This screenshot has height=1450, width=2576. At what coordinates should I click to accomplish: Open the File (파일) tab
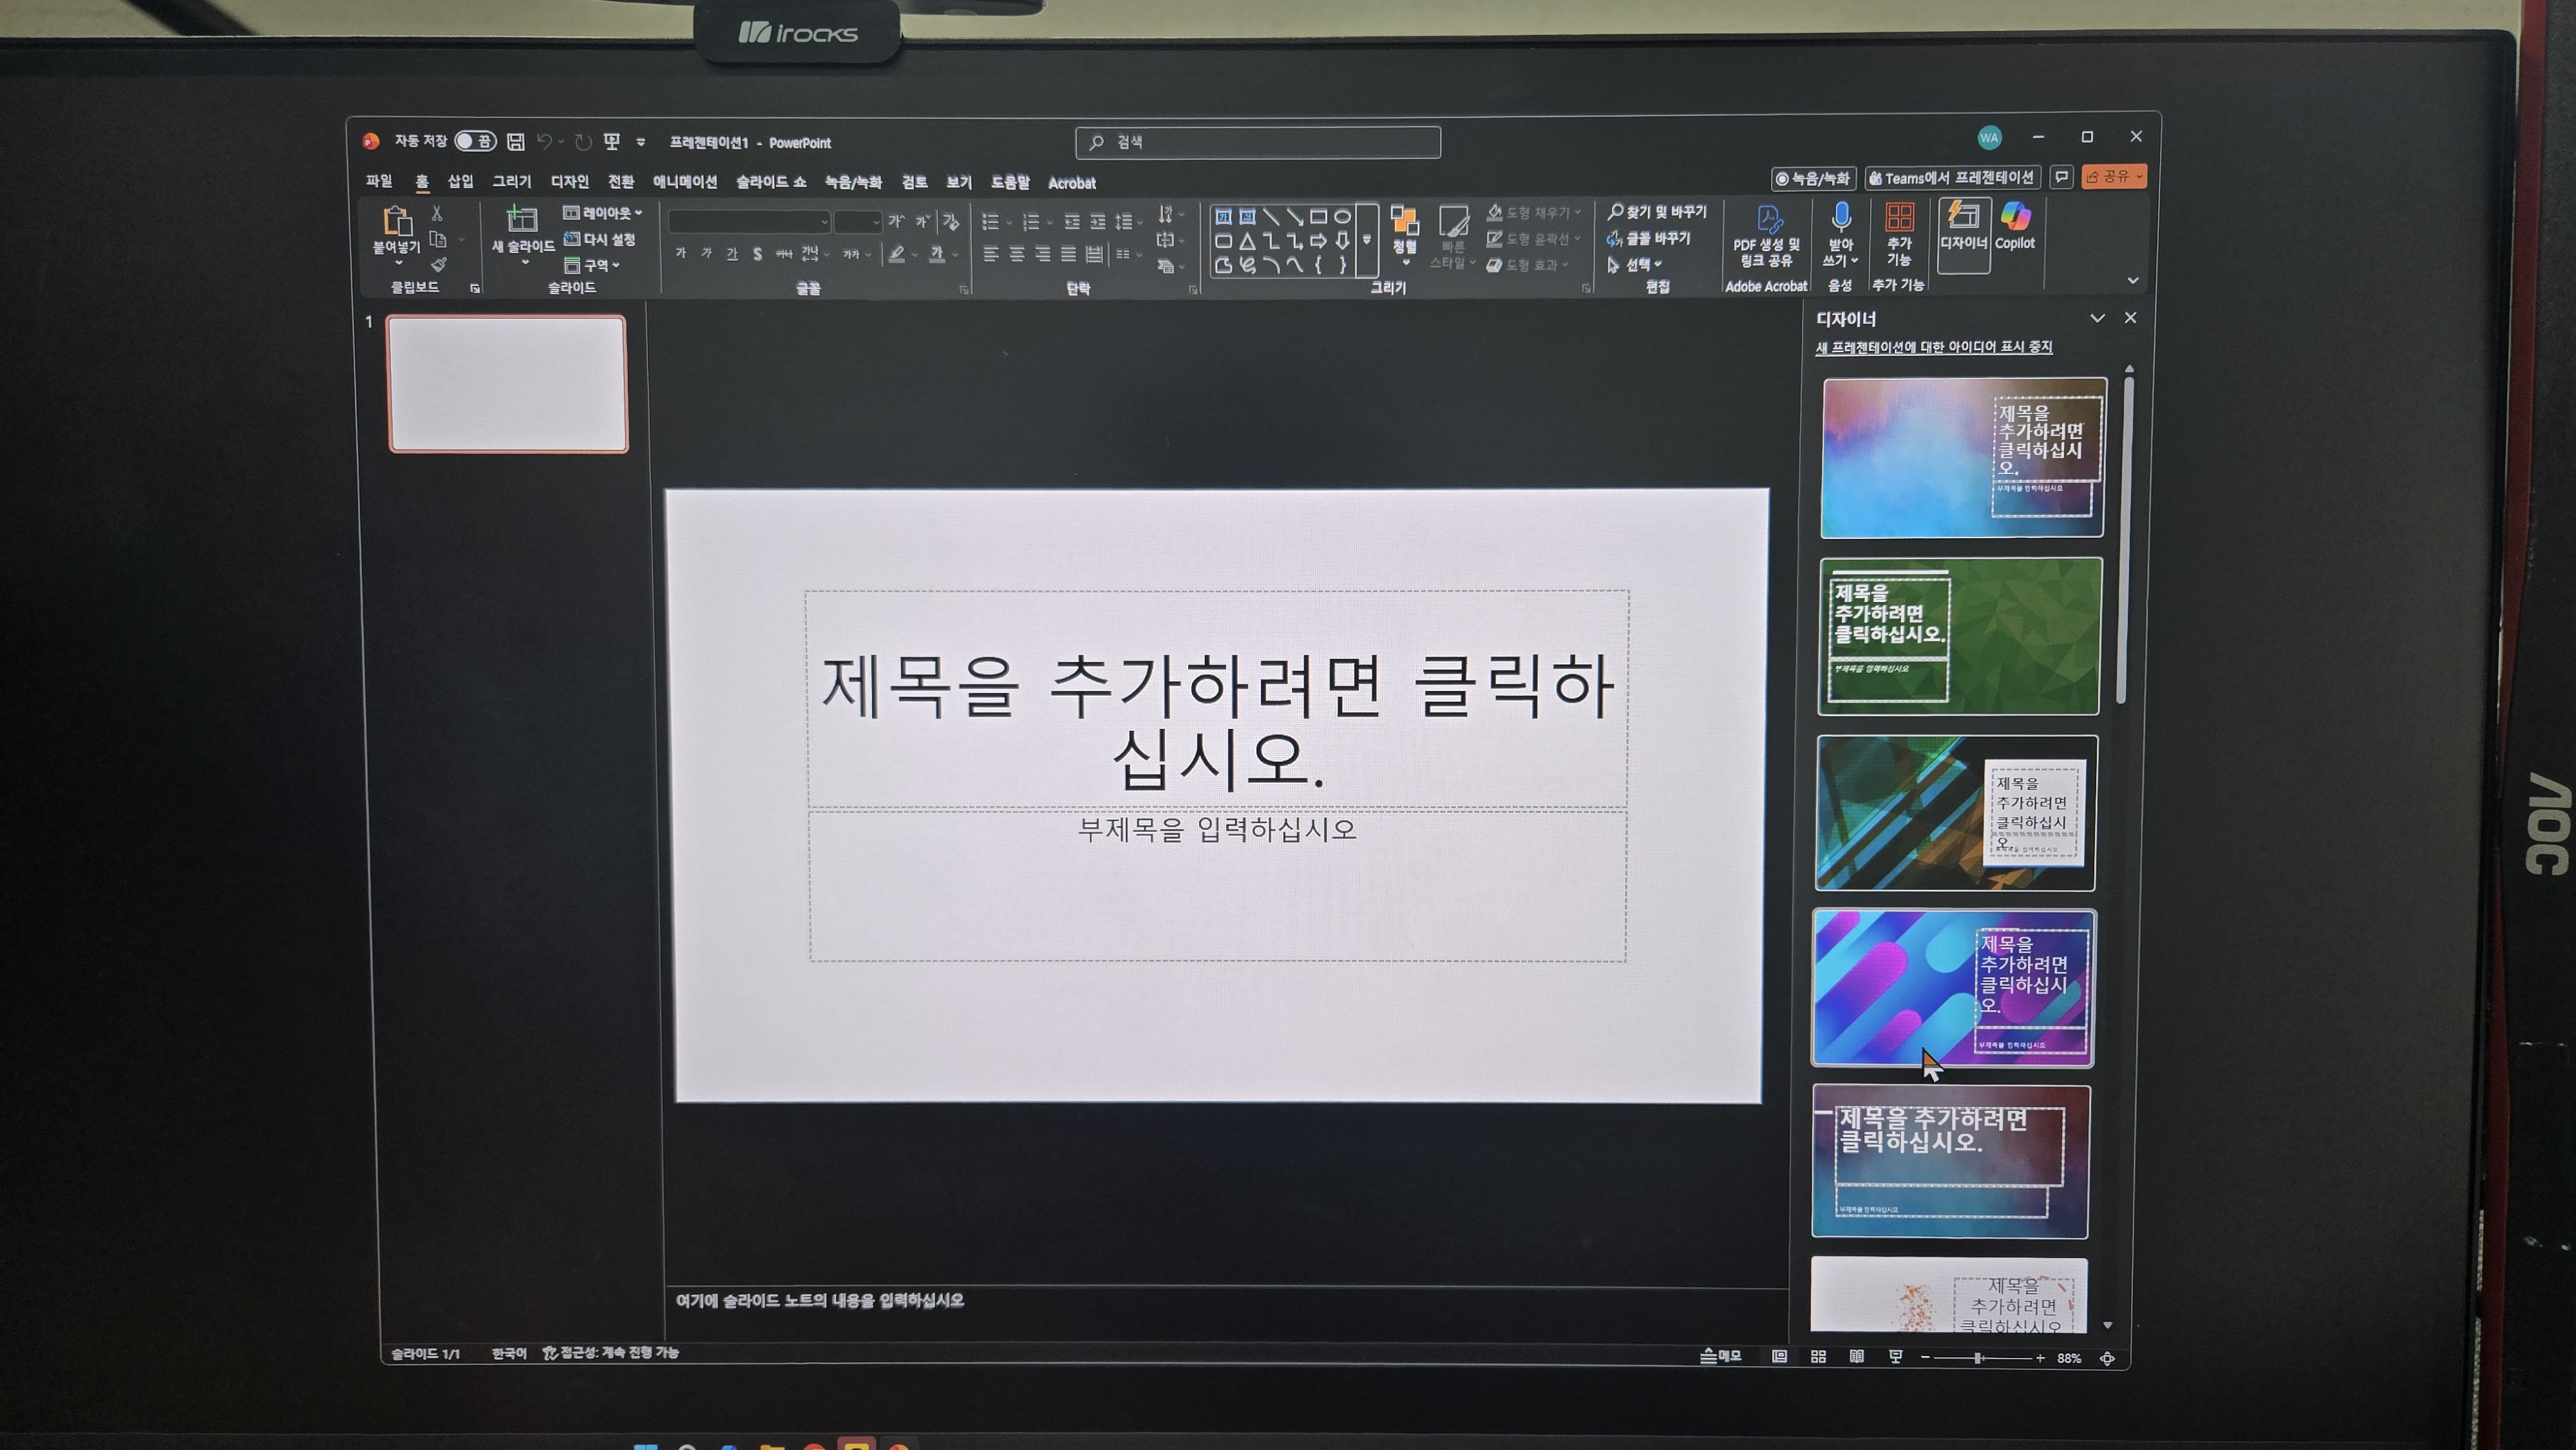coord(379,181)
